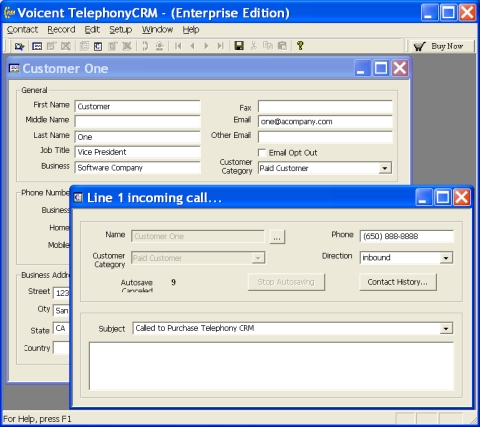Screen dimensions: 480x427
Task: Go to next record arrow icon
Action: tap(206, 46)
